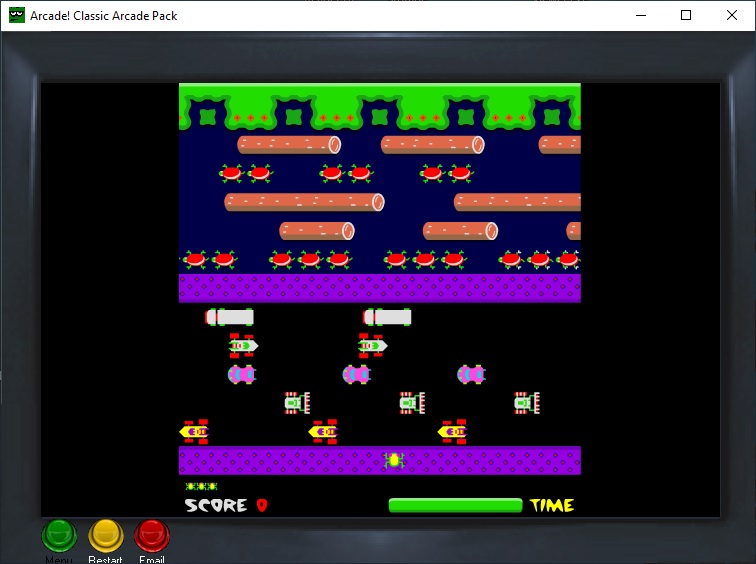Click the right white truck in the top lane

click(387, 317)
